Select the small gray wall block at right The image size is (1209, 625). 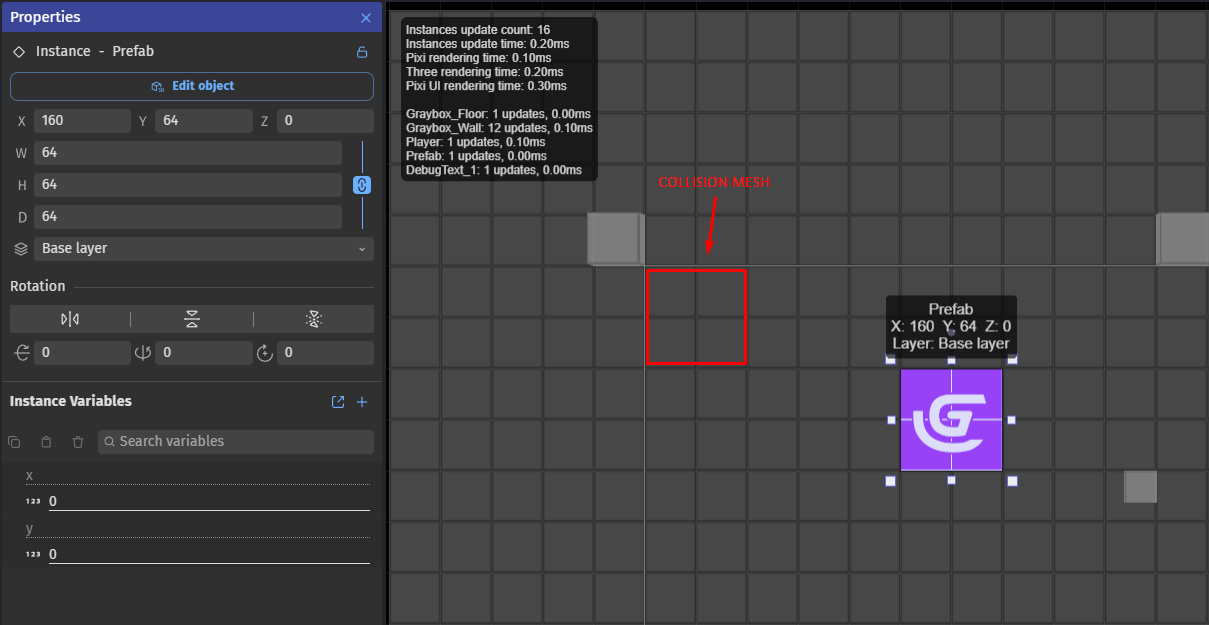click(x=1141, y=487)
